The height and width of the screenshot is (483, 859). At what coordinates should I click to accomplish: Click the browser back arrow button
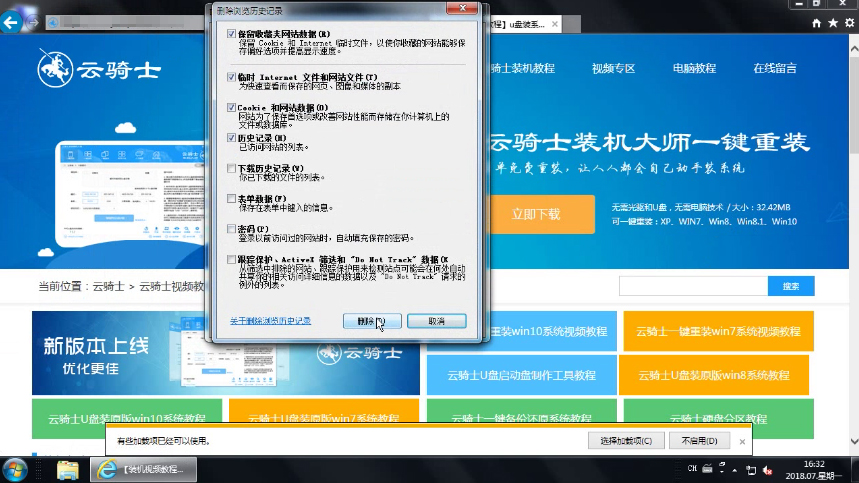point(11,22)
